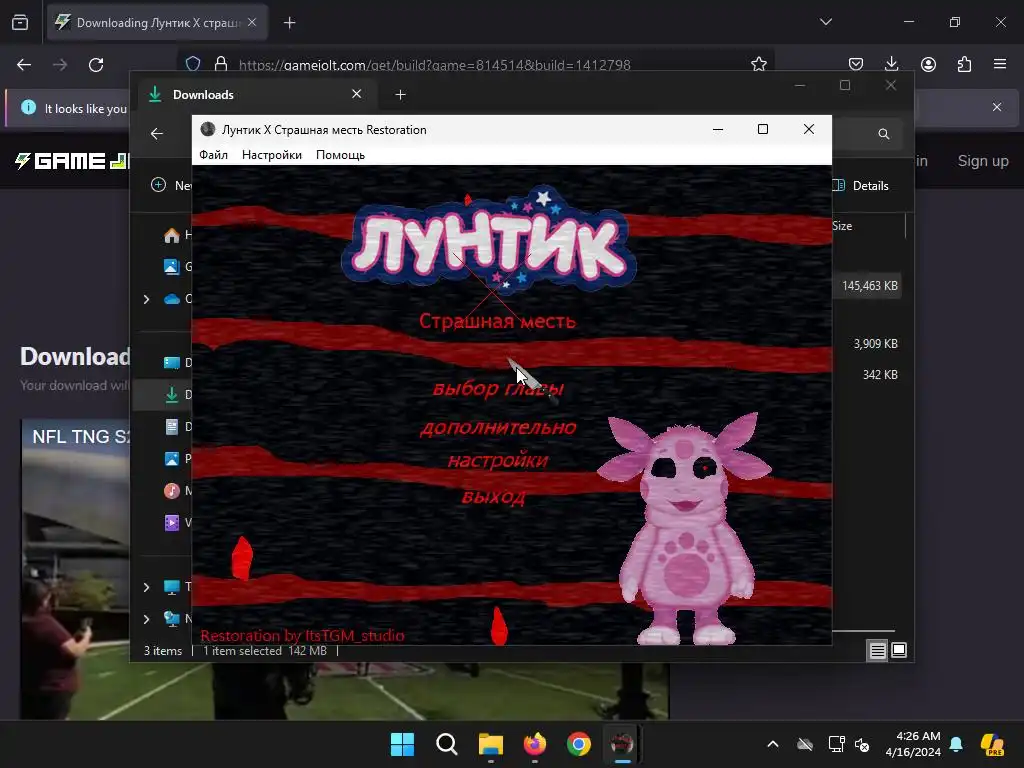Viewport: 1024px width, 768px height.
Task: Open Firefox application hamburger menu
Action: tap(1000, 64)
